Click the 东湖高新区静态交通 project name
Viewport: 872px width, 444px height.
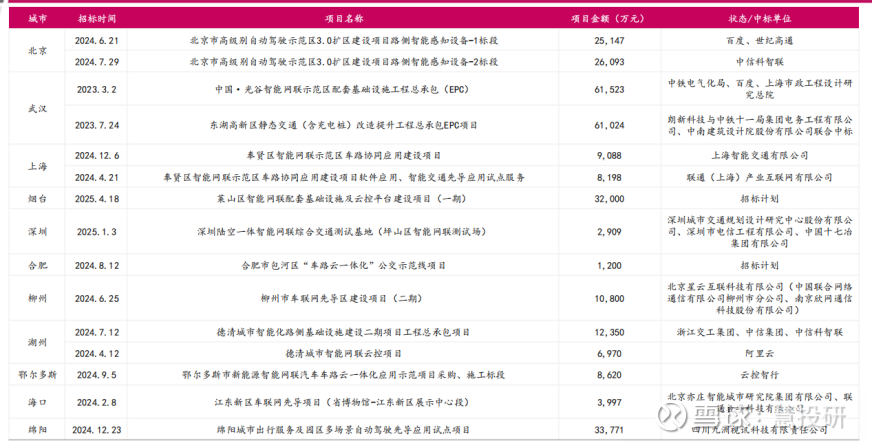click(x=344, y=125)
